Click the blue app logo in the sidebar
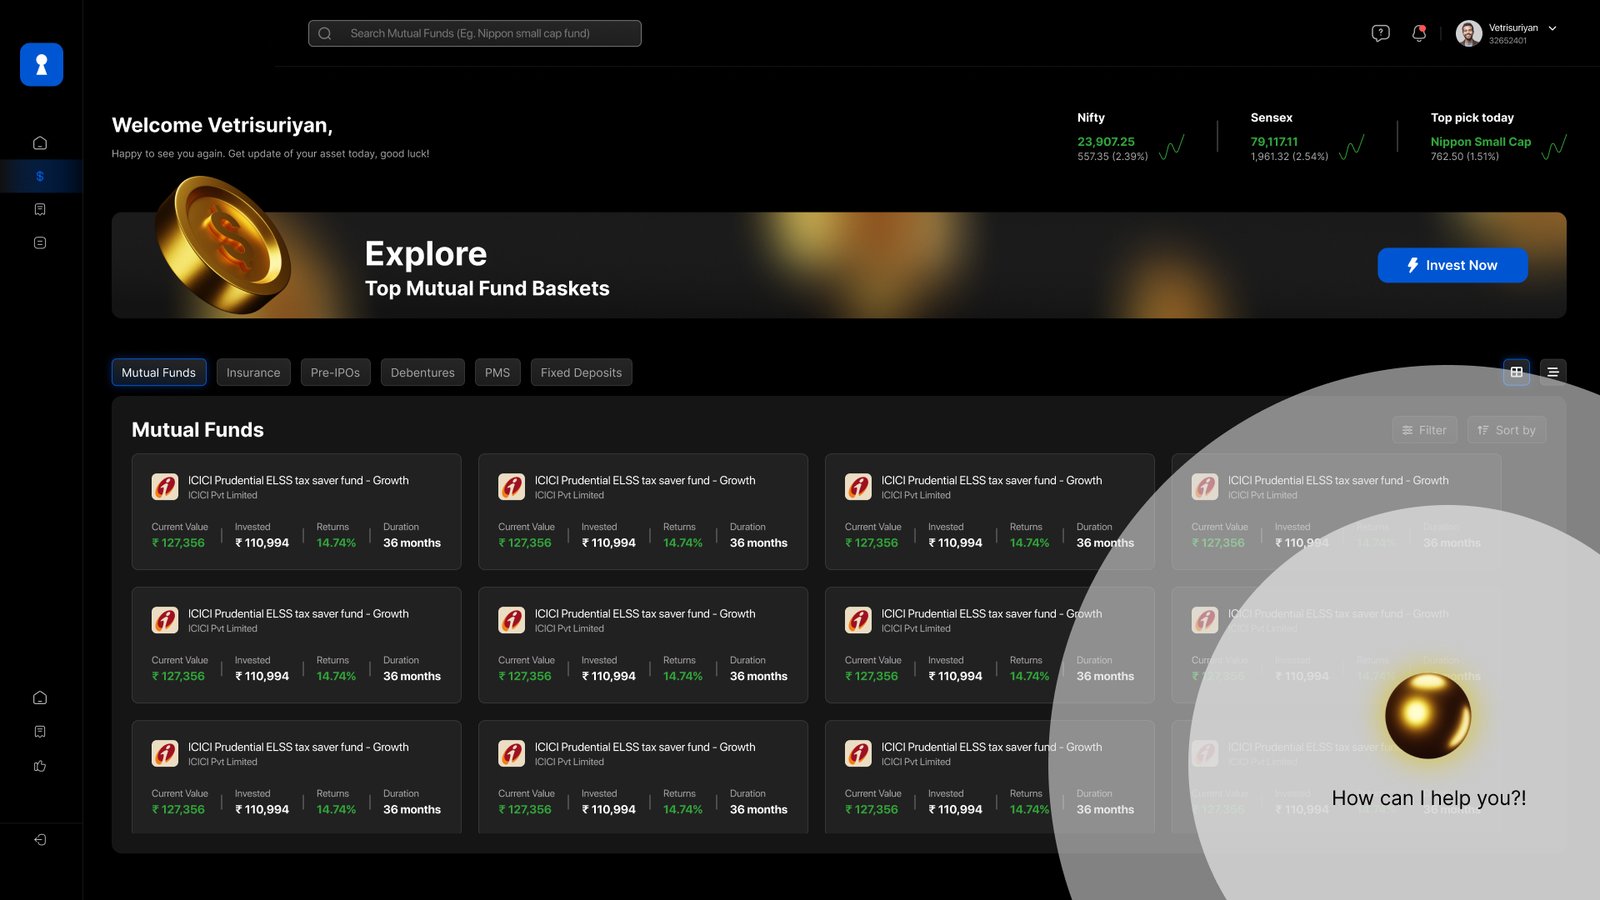 [x=41, y=64]
